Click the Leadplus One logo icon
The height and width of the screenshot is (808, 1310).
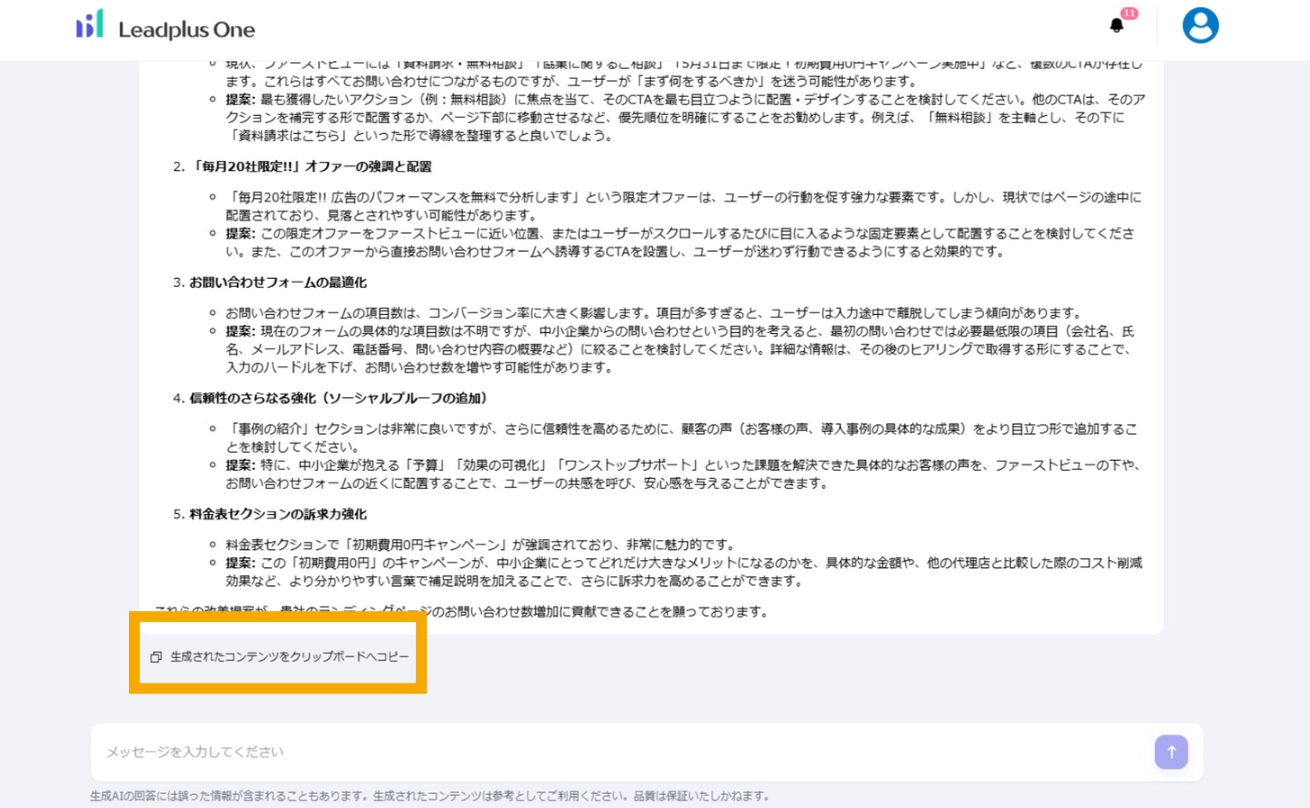tap(90, 26)
